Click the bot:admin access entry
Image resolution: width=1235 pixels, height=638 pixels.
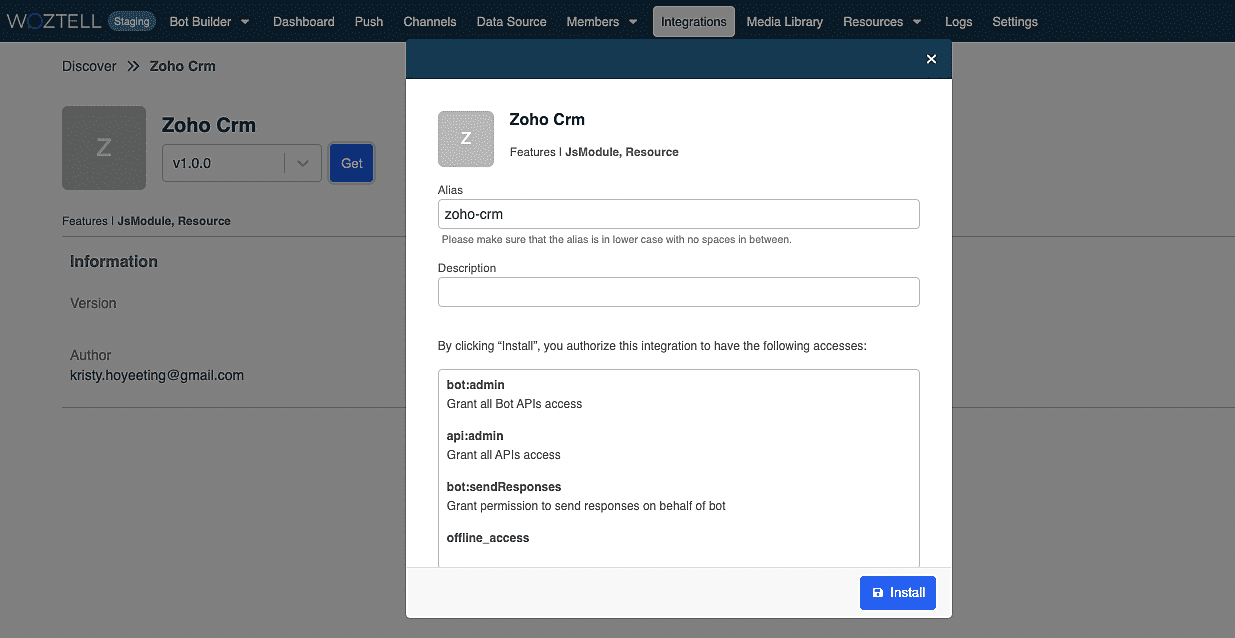(475, 385)
